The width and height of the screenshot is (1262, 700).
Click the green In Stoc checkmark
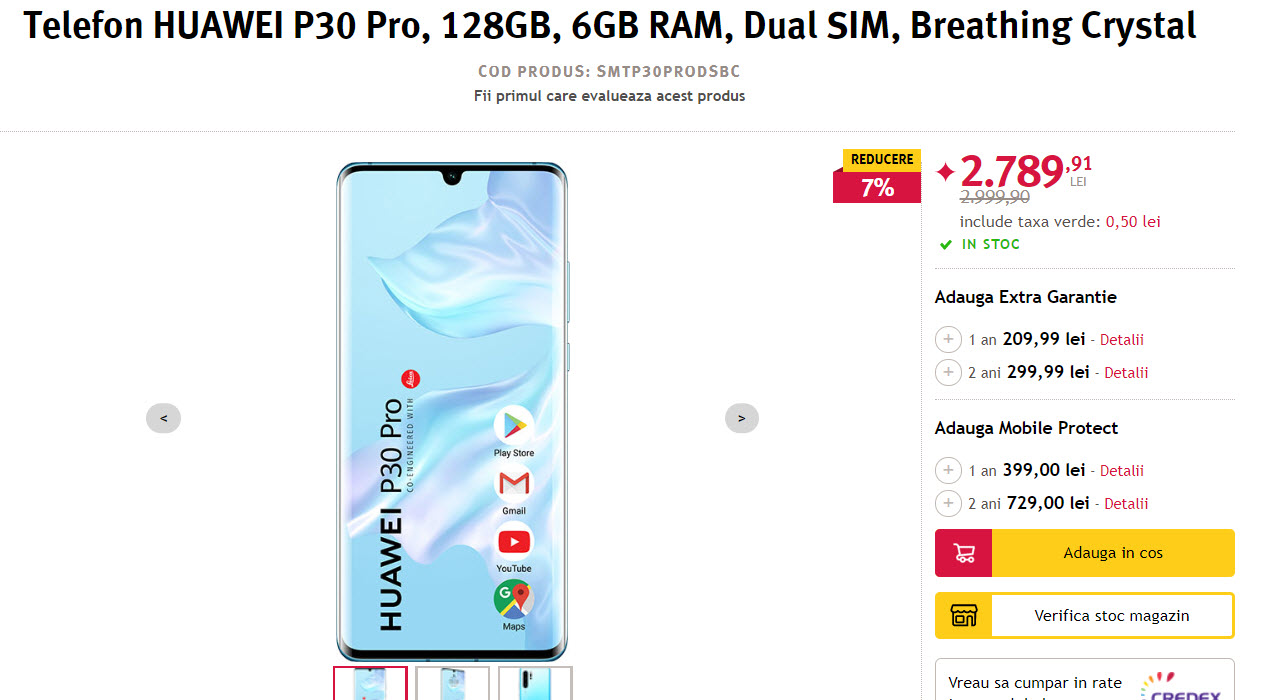[x=946, y=244]
